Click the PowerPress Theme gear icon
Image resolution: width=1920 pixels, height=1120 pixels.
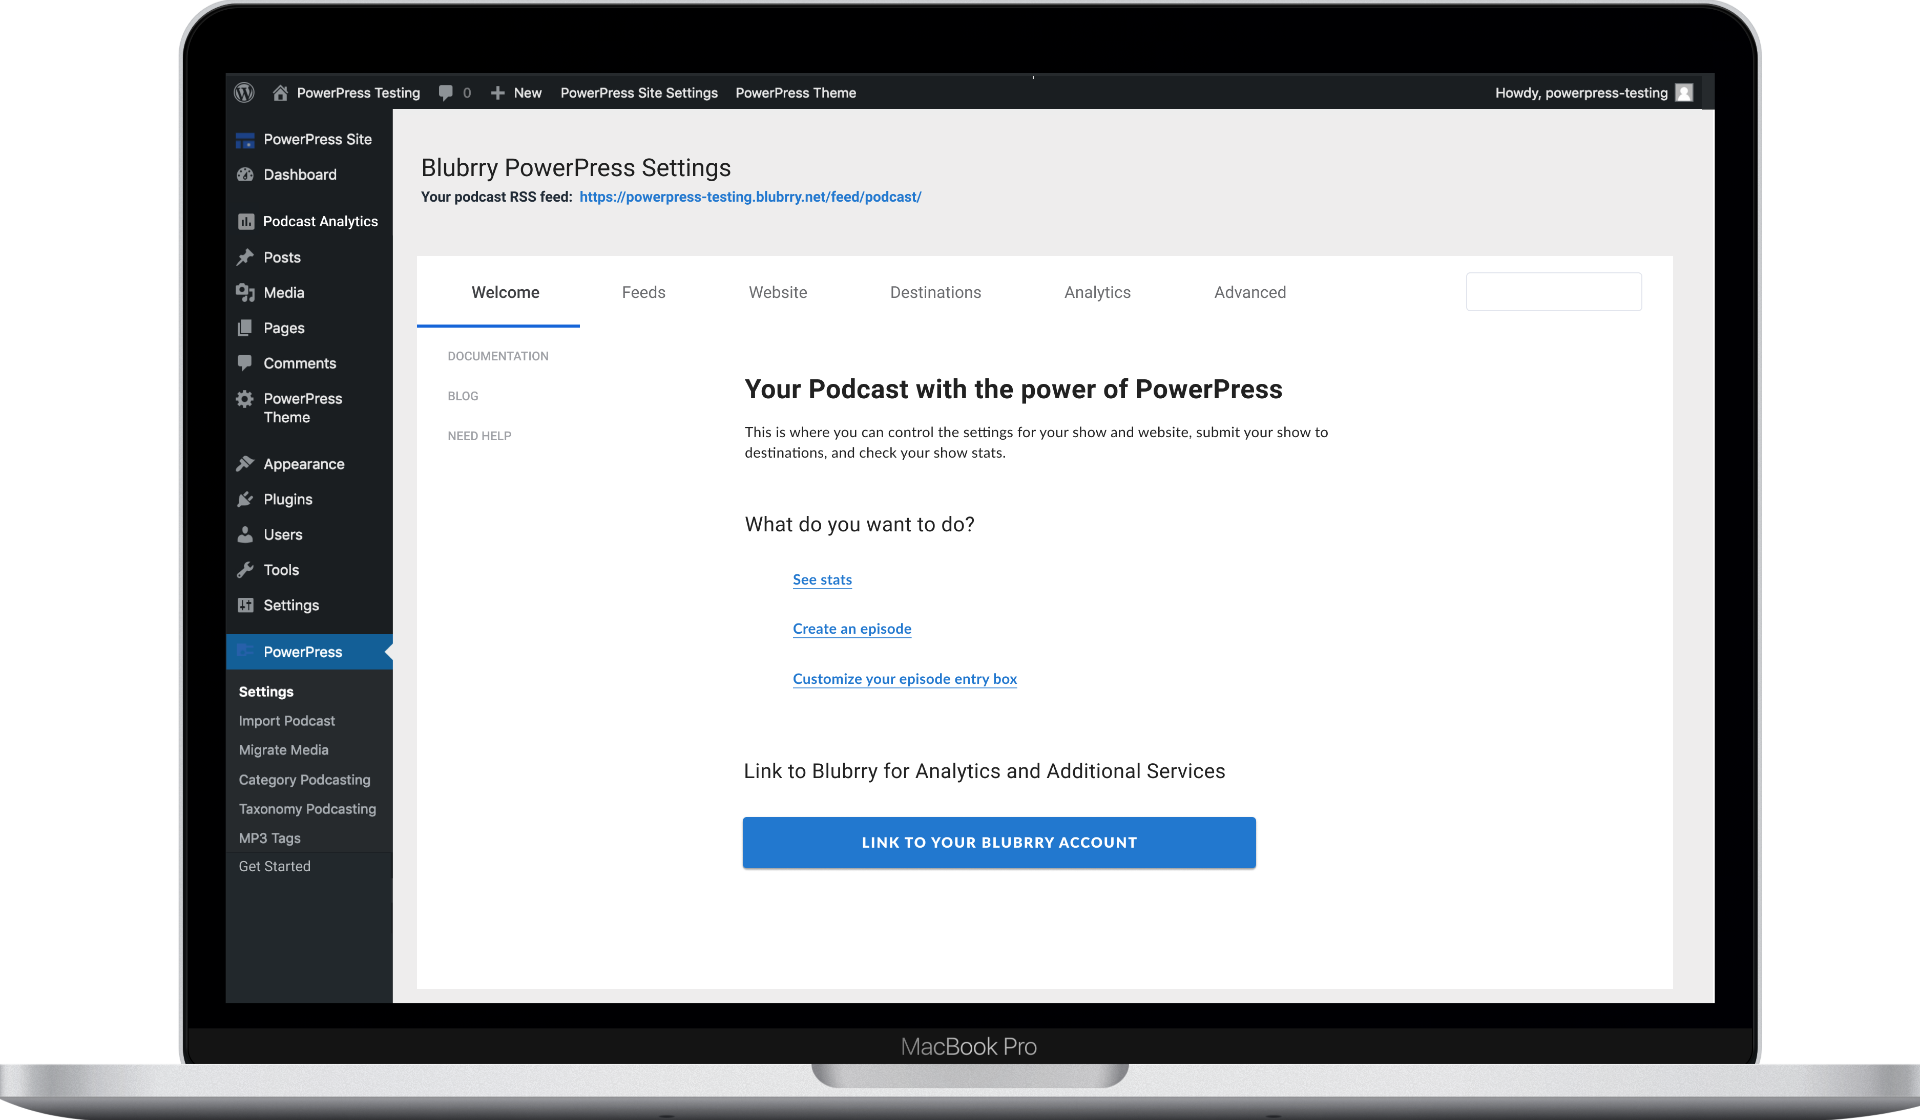[245, 398]
